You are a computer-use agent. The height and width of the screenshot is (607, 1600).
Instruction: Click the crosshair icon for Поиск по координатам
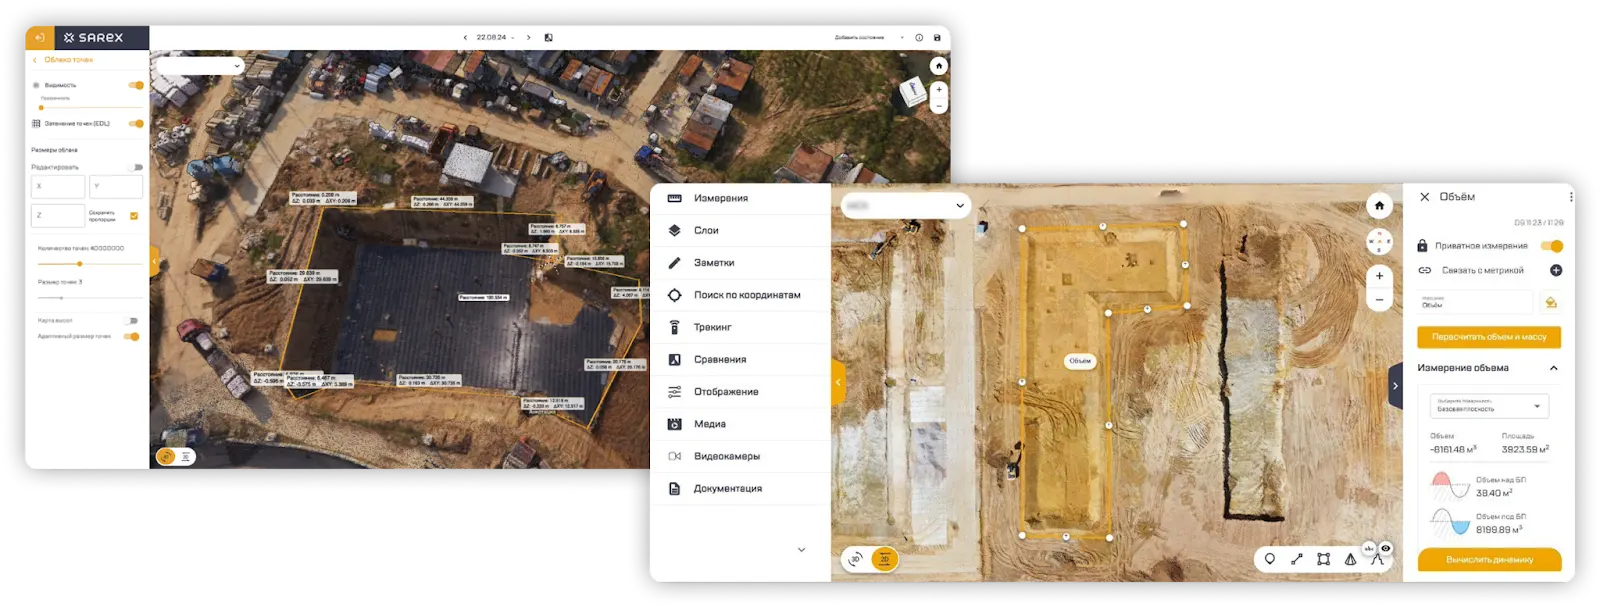[x=674, y=295]
